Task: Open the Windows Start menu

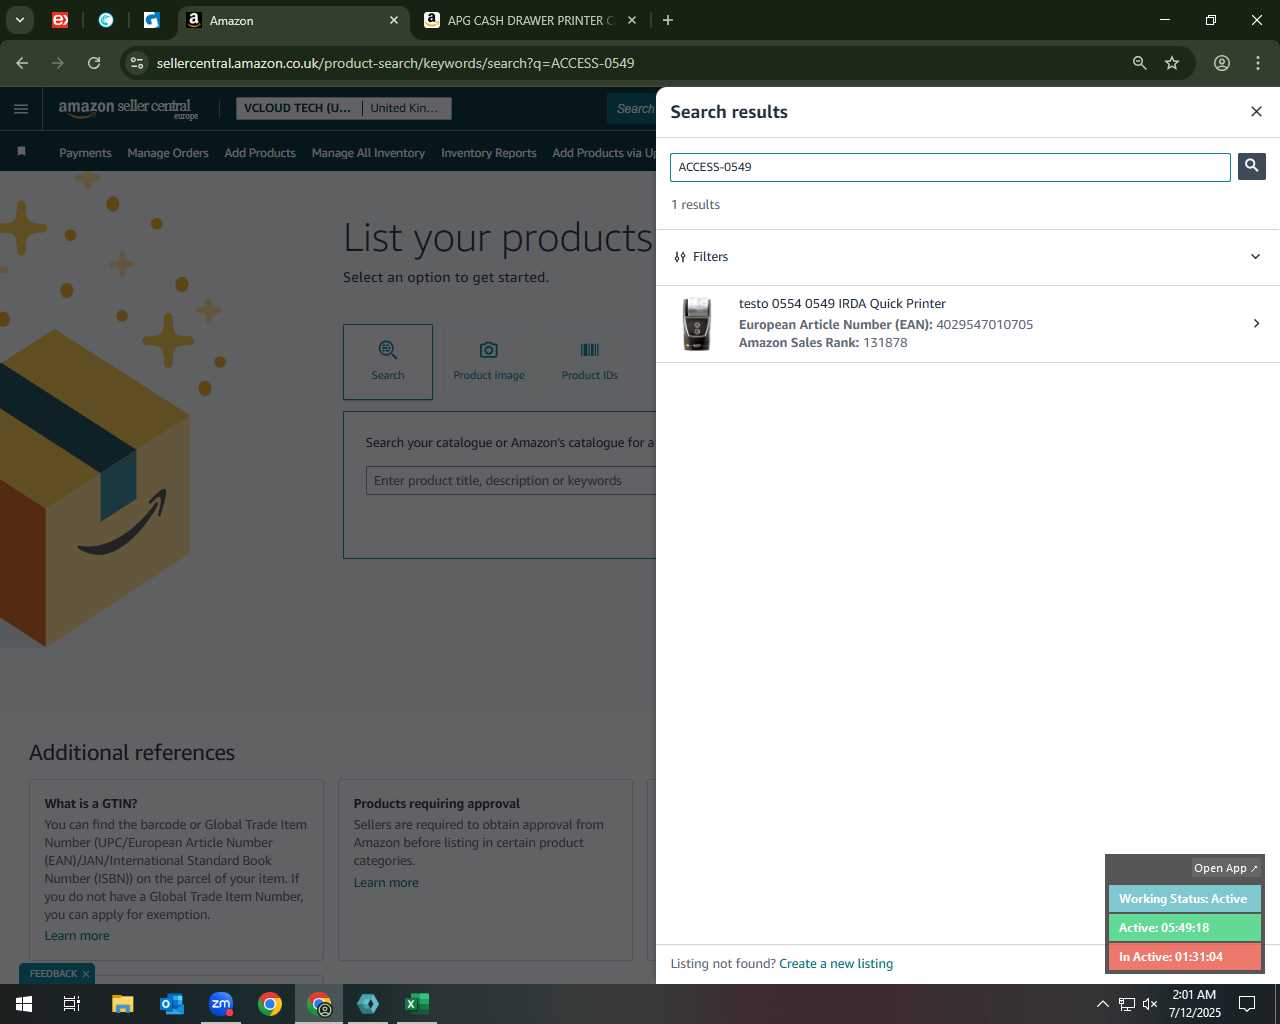Action: pyautogui.click(x=24, y=1004)
